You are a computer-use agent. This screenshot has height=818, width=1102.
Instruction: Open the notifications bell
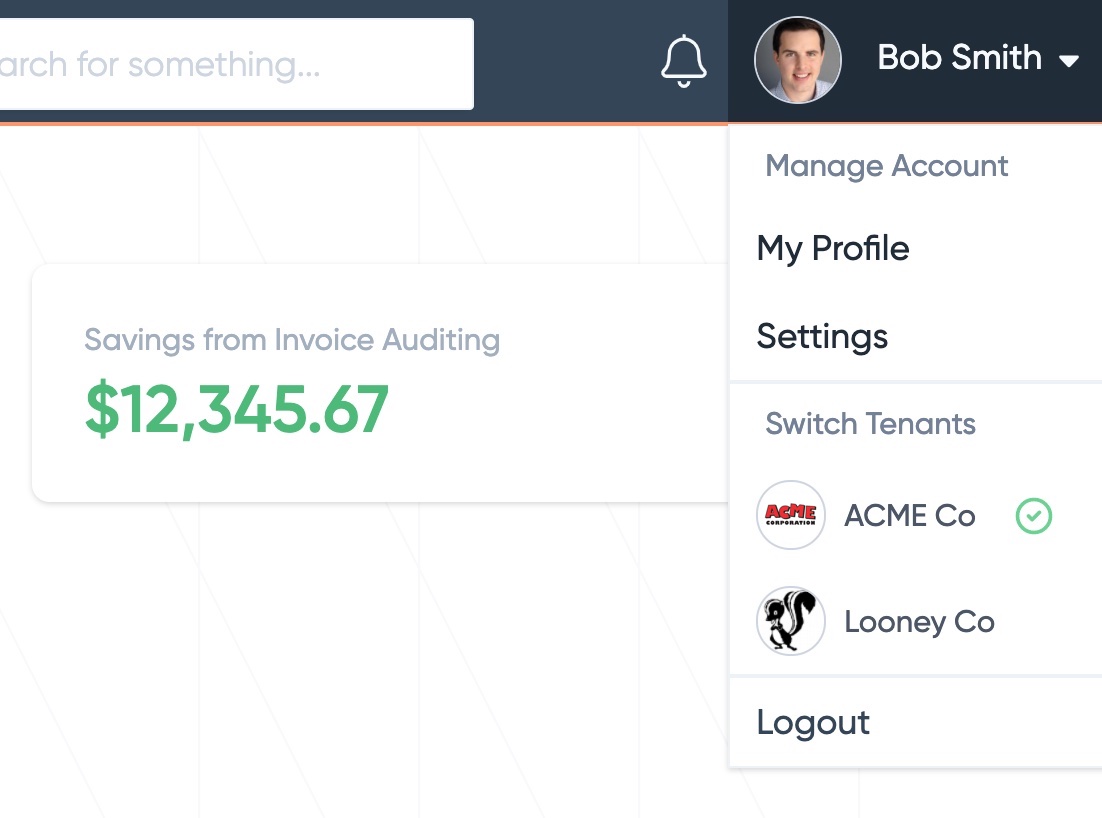pos(683,61)
